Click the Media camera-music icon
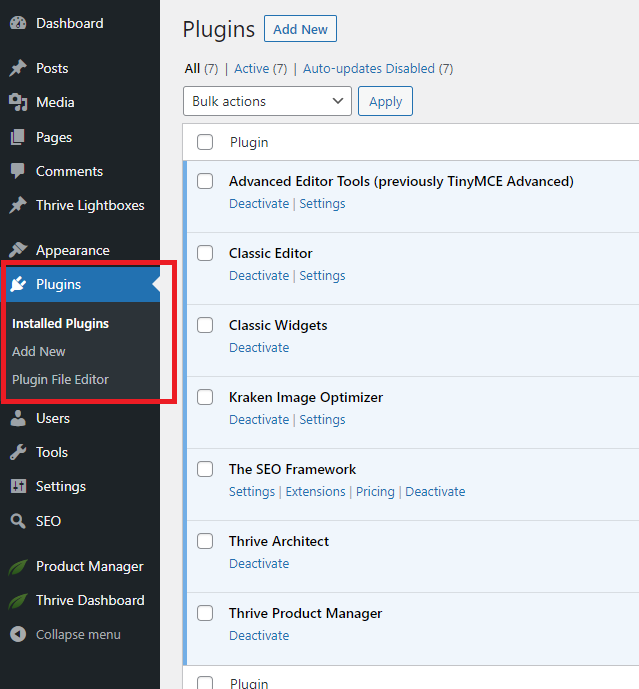The height and width of the screenshot is (689, 639). coord(18,102)
